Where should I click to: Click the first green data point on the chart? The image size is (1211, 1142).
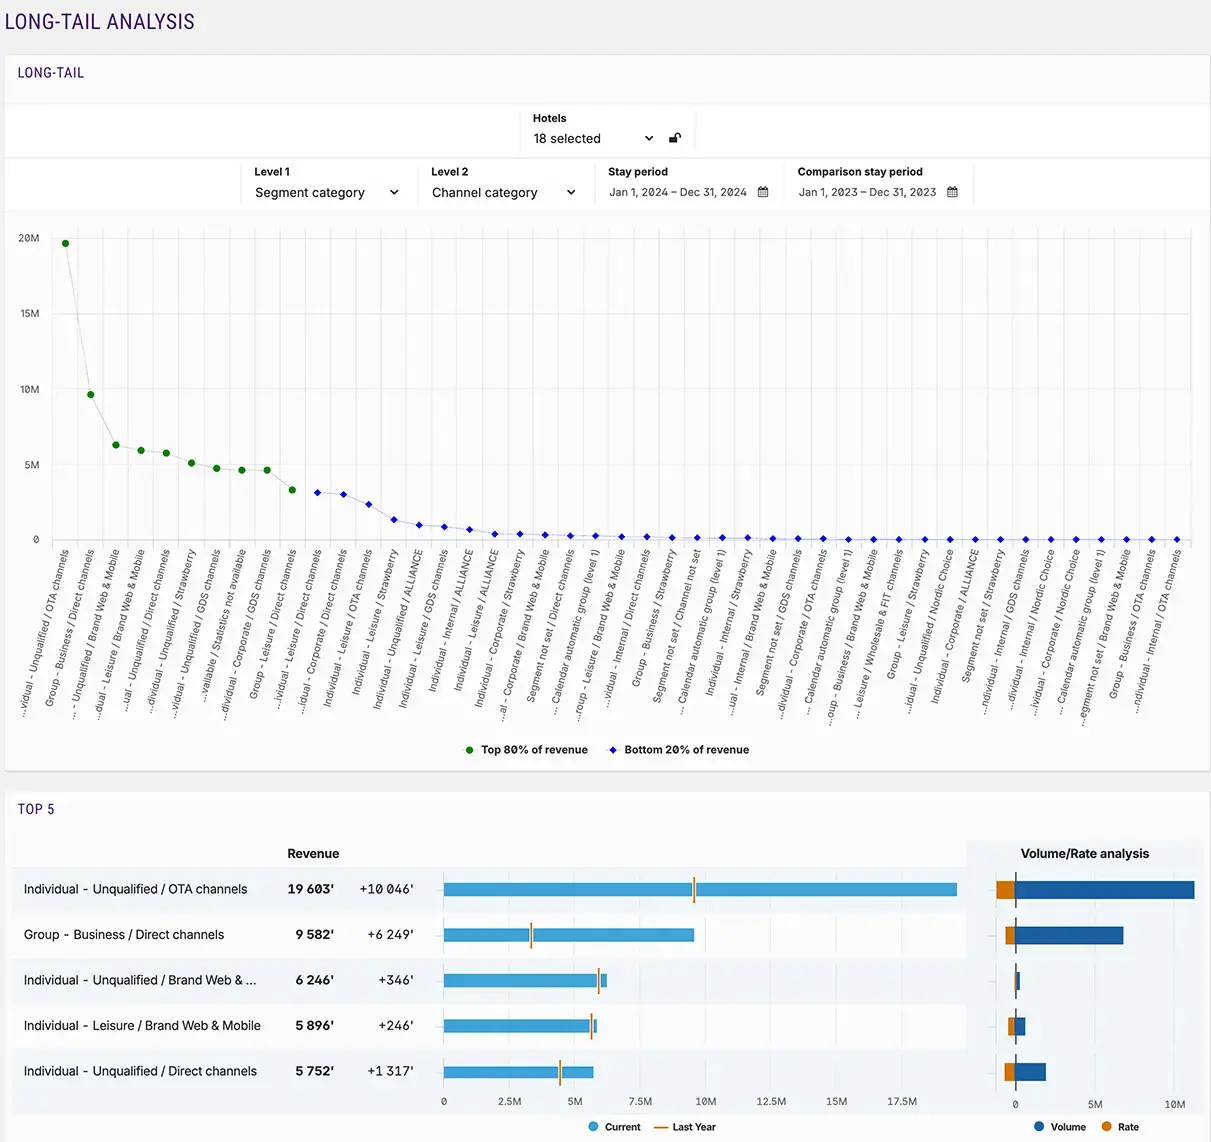pyautogui.click(x=65, y=242)
